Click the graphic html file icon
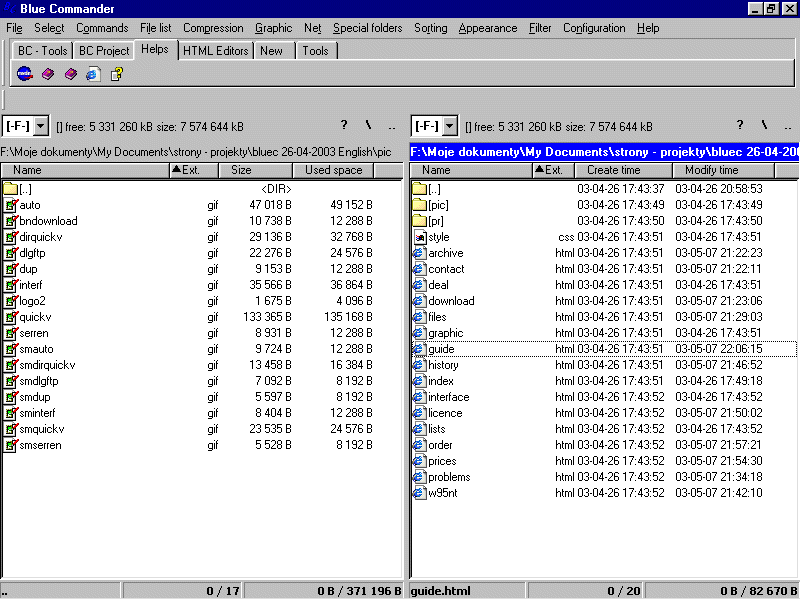This screenshot has width=800, height=600. pos(419,333)
